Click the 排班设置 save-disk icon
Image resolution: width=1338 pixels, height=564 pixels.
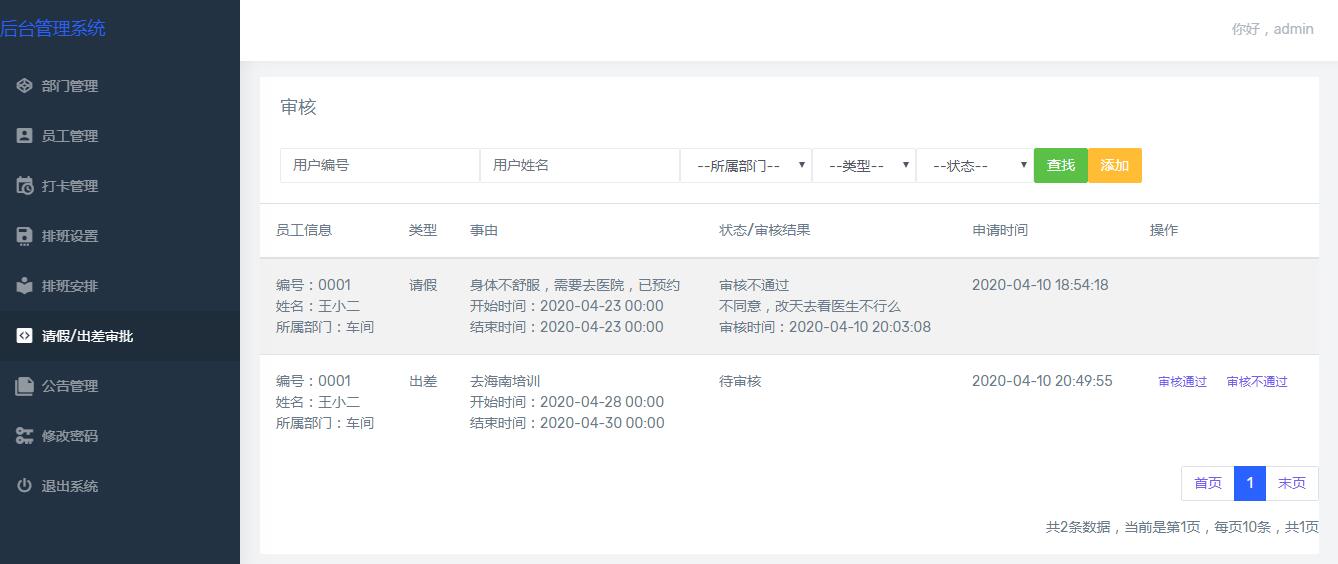[x=25, y=236]
